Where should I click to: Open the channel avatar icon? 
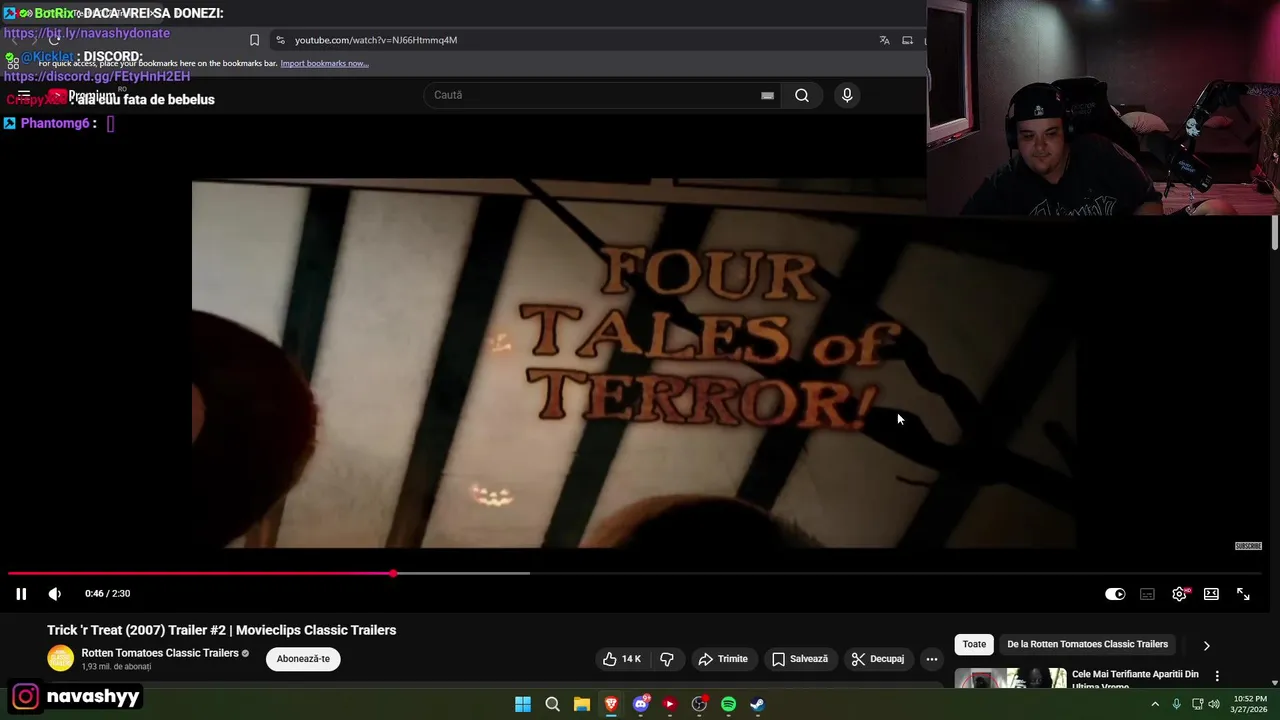click(x=60, y=659)
